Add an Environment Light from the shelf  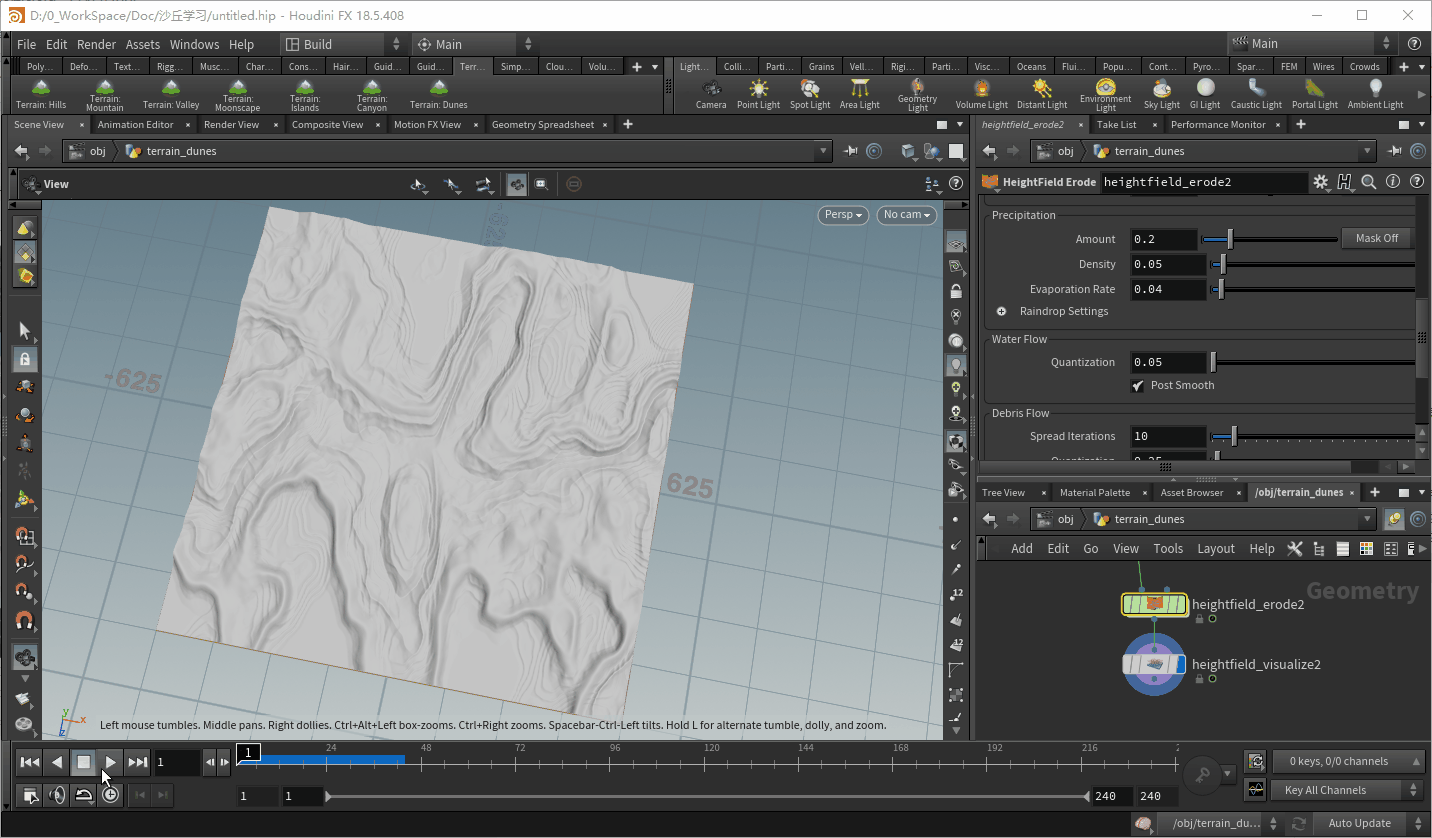point(1105,94)
